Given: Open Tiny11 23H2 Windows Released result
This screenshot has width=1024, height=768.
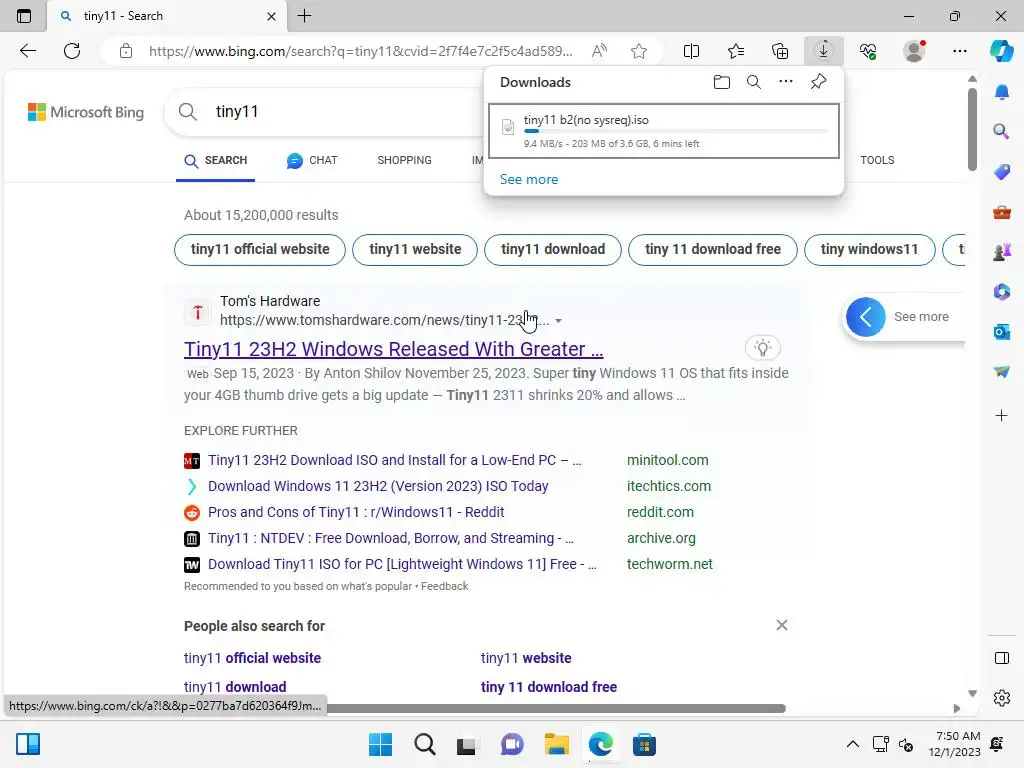Looking at the screenshot, I should 394,349.
